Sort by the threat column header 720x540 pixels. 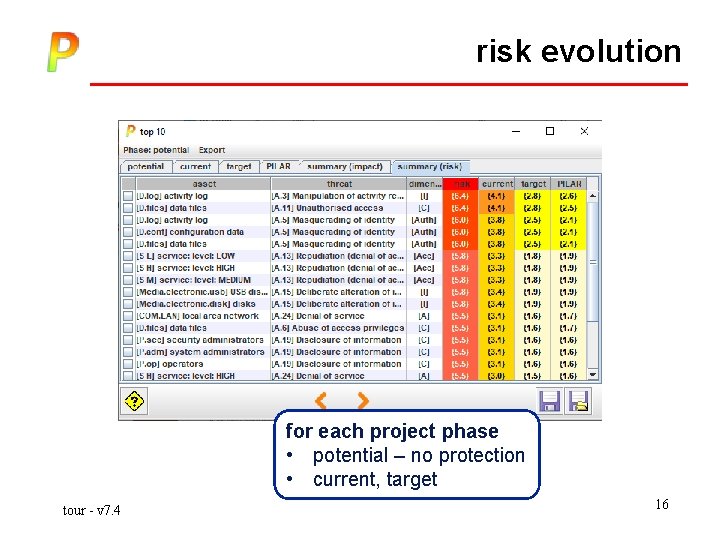(x=339, y=184)
